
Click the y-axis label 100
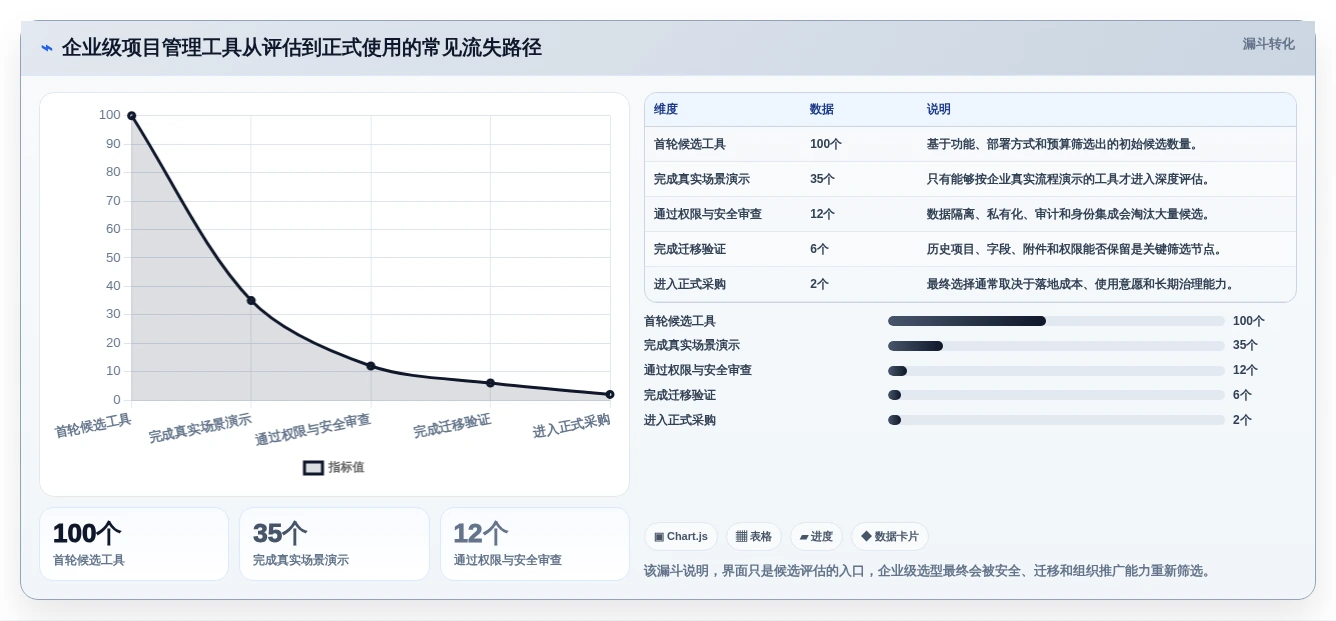[x=110, y=115]
